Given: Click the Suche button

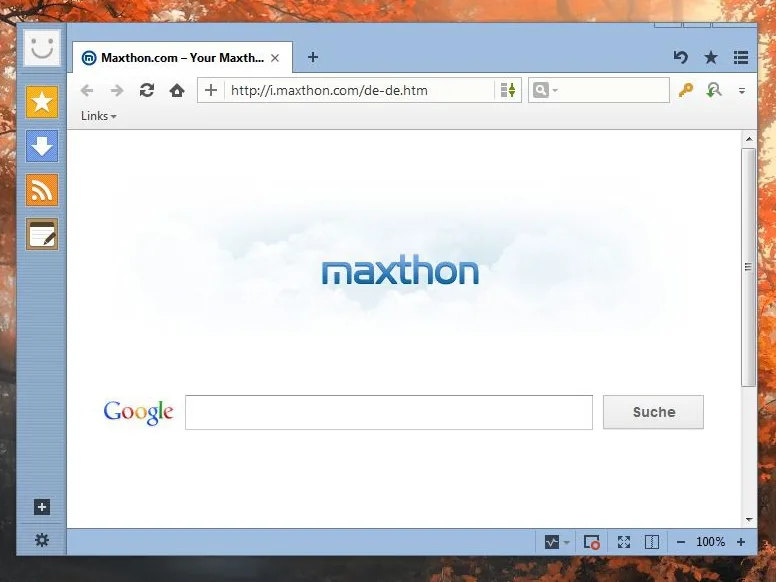Looking at the screenshot, I should pyautogui.click(x=653, y=412).
